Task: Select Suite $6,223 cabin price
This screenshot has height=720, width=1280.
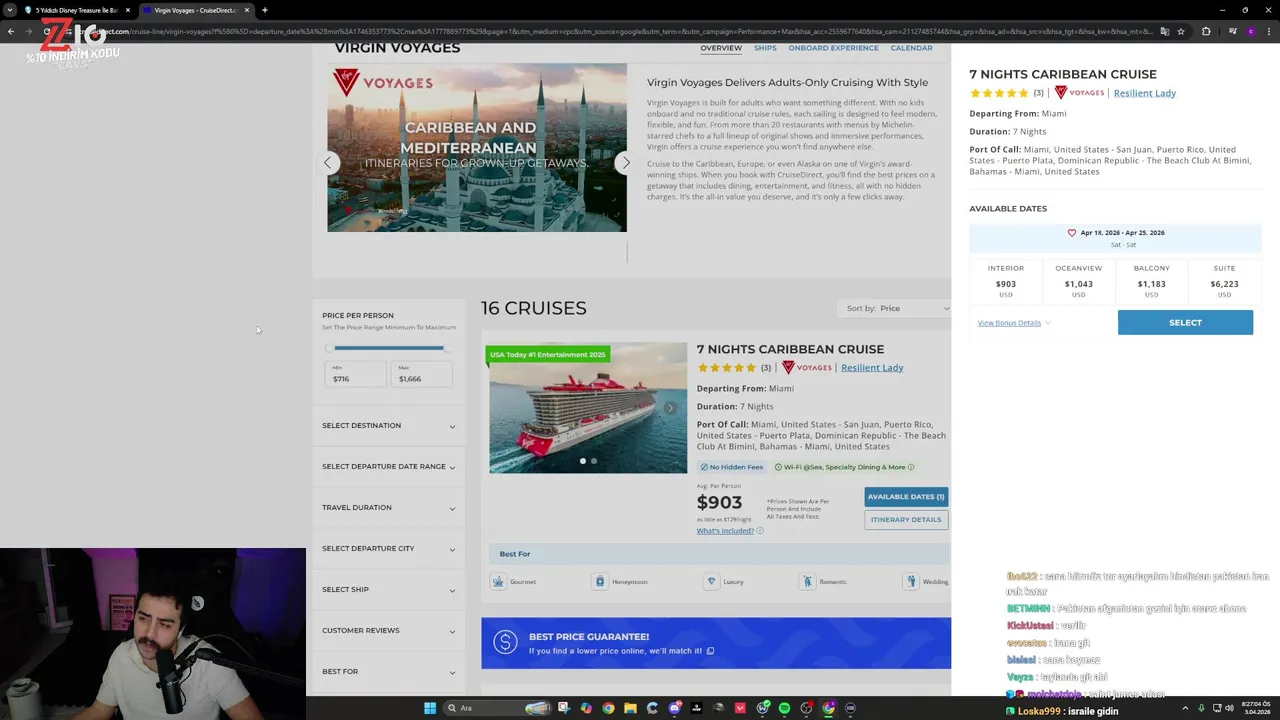Action: click(x=1224, y=282)
